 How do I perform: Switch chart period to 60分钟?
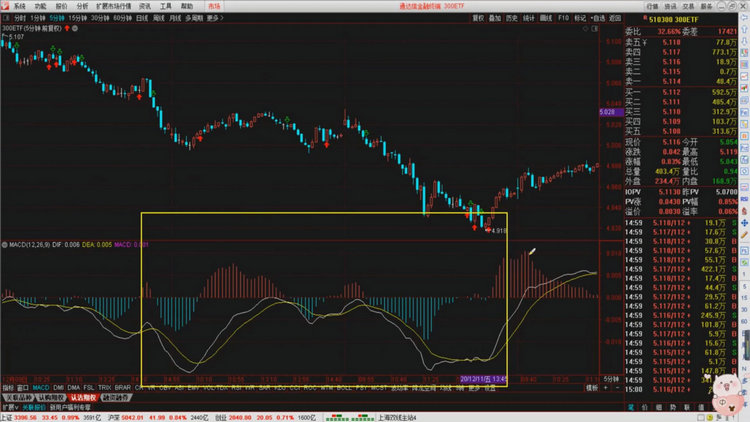pos(122,17)
